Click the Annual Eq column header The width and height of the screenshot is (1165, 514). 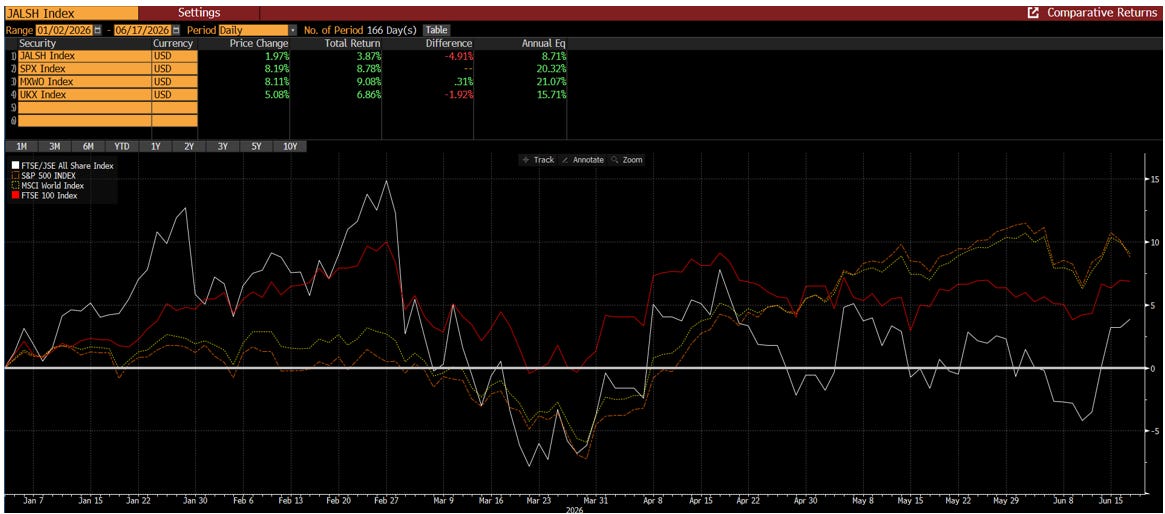coord(542,44)
